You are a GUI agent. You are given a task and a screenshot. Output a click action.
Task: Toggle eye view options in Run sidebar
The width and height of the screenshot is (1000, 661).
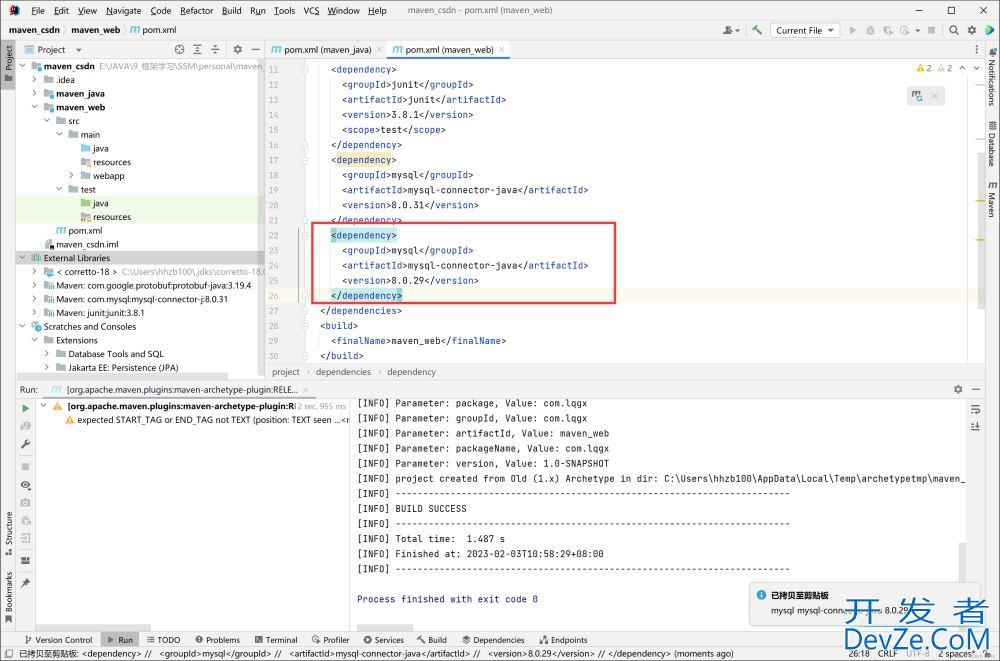tap(26, 485)
